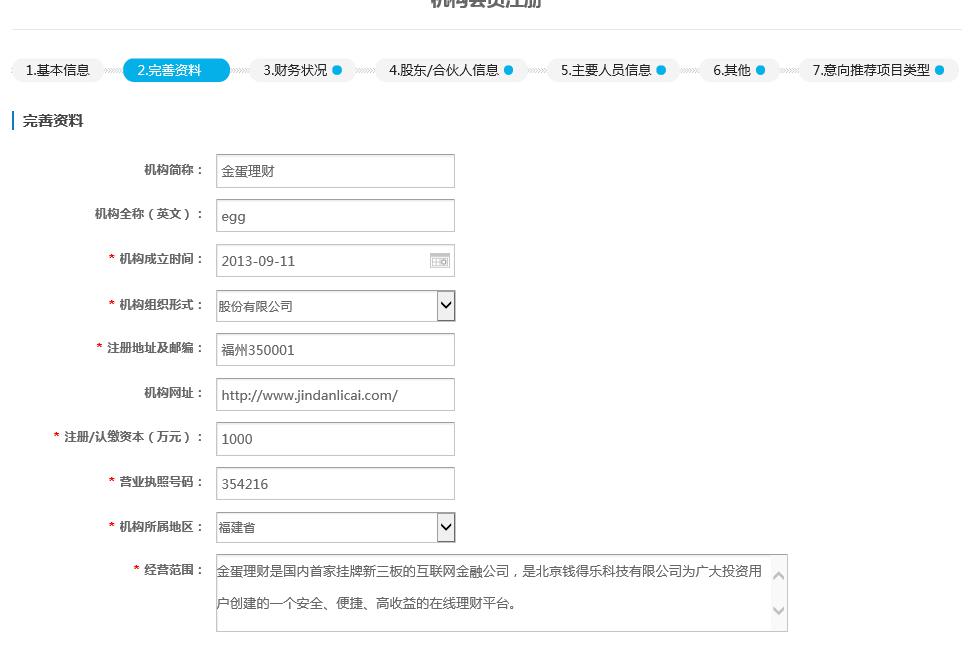
Task: Expand the 机构所属地区 dropdown
Action: 446,527
